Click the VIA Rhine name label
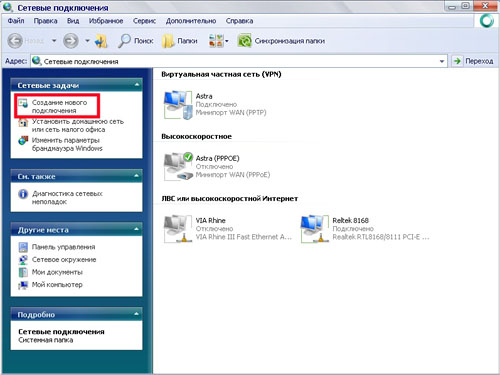Viewport: 500px width, 375px height. (210, 220)
